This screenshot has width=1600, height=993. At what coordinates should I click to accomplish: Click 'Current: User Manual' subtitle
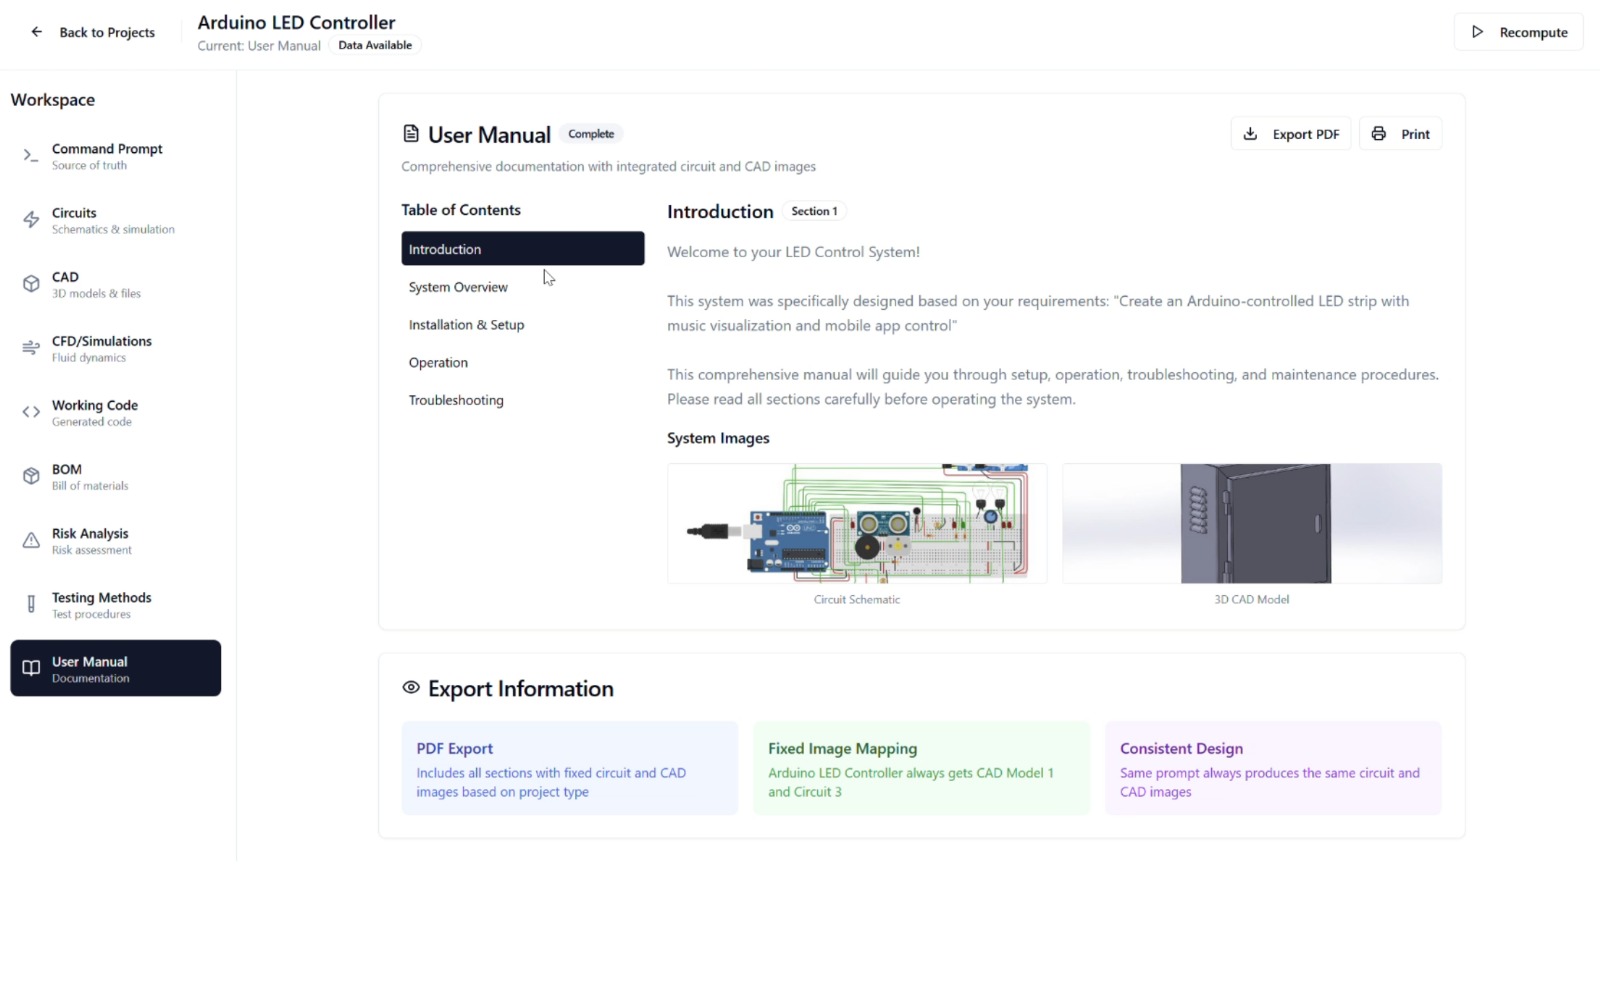pyautogui.click(x=259, y=46)
